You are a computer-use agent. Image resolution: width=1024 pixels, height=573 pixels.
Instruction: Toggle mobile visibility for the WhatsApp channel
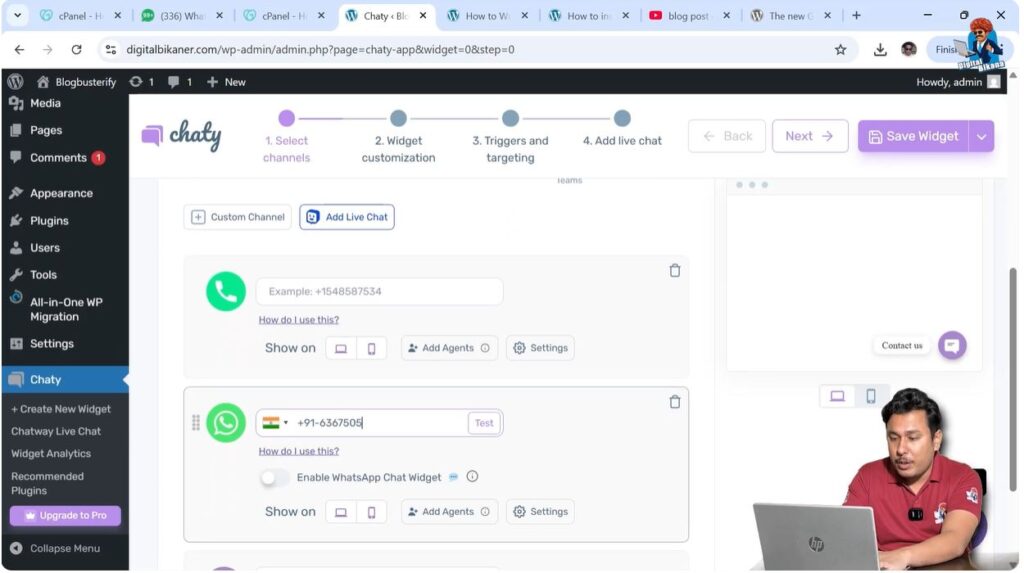point(371,512)
